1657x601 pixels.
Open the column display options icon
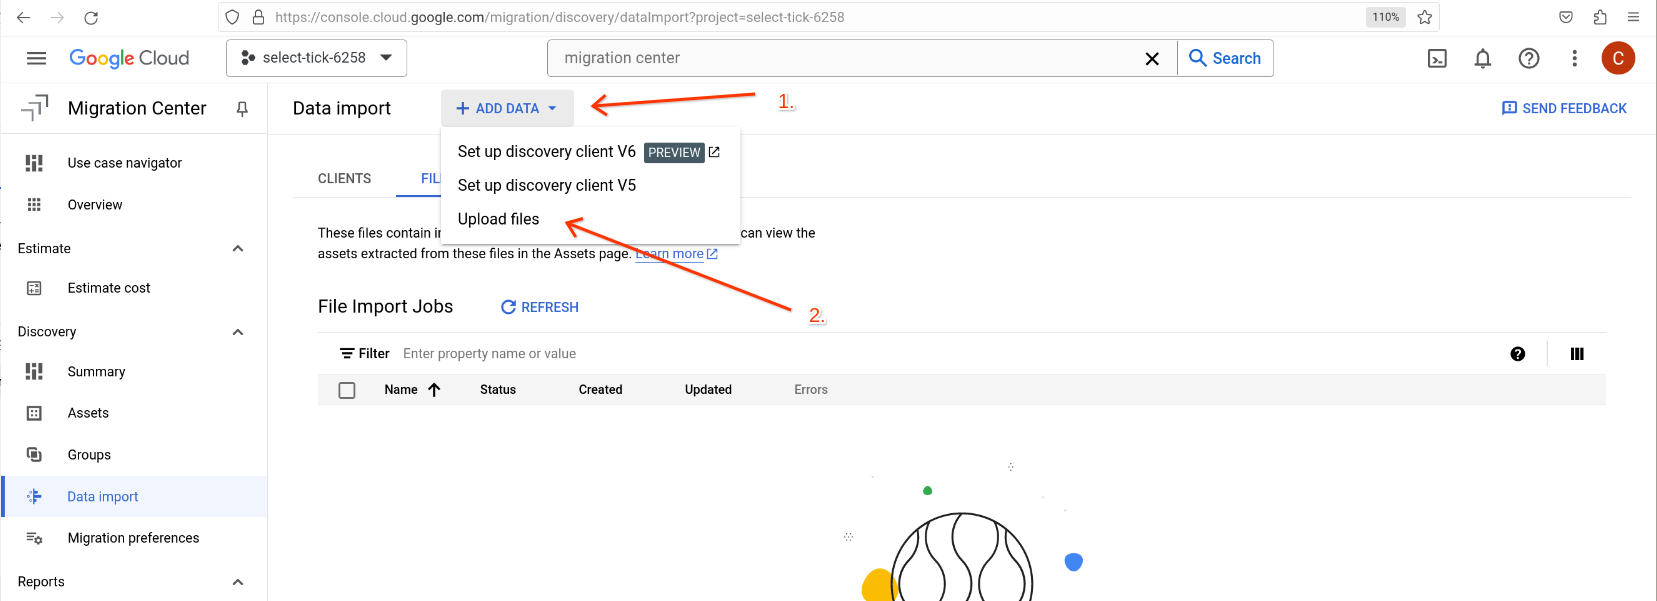(x=1577, y=354)
